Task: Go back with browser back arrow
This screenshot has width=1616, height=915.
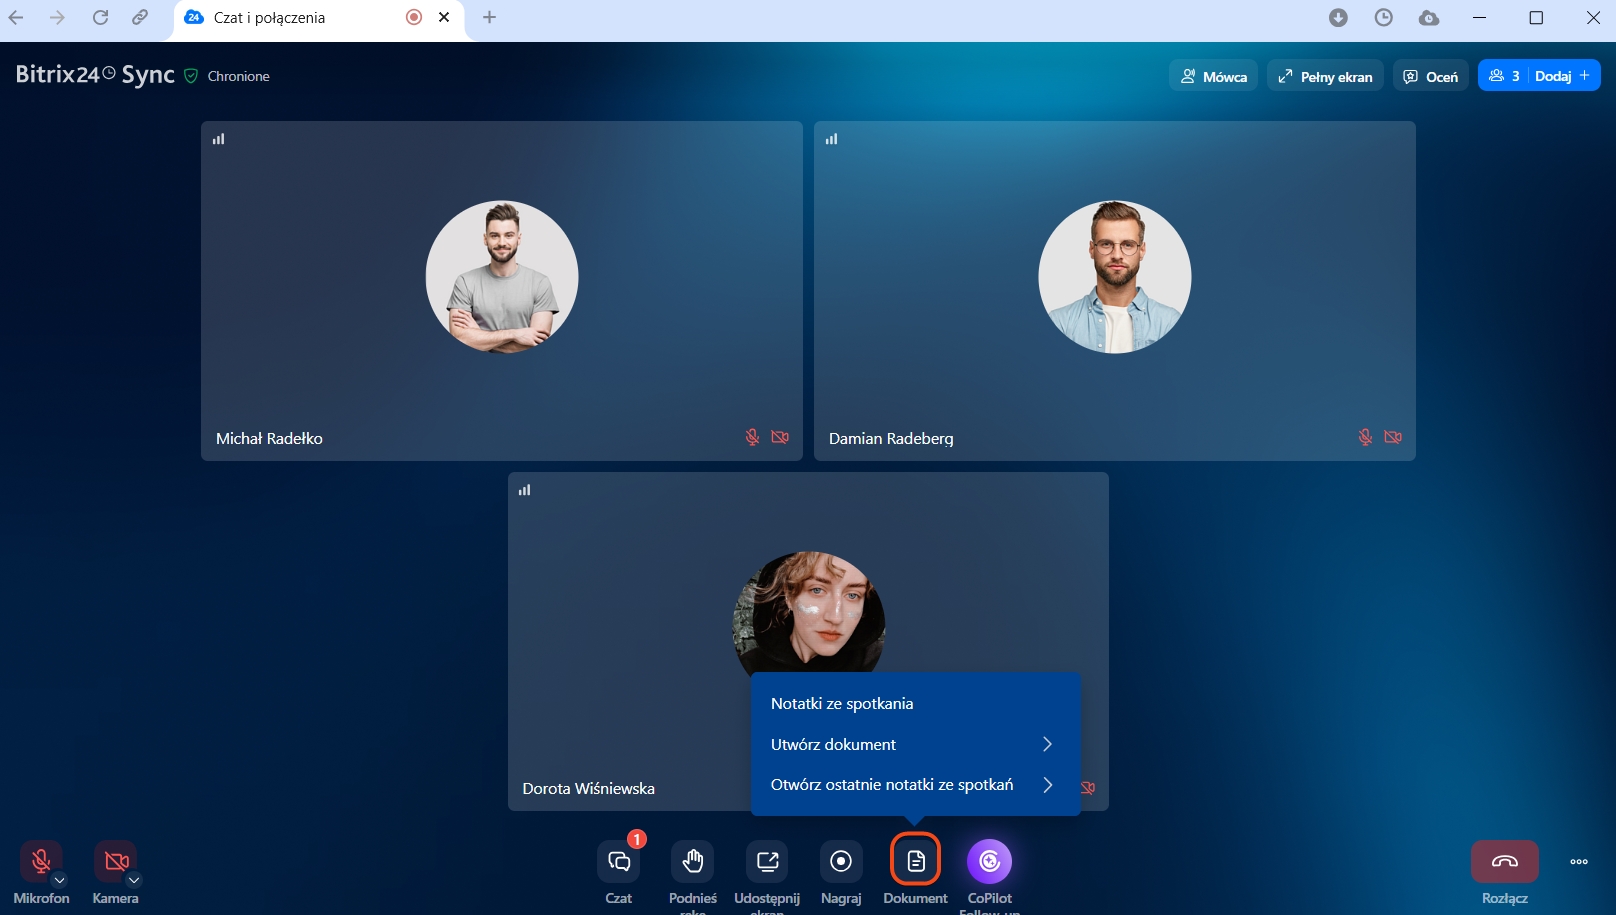Action: (16, 17)
